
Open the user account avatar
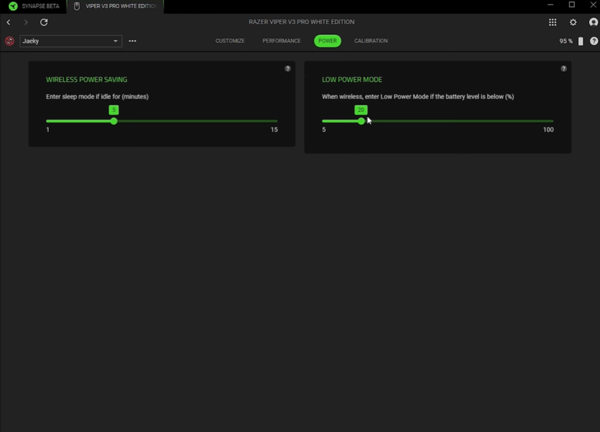(593, 22)
